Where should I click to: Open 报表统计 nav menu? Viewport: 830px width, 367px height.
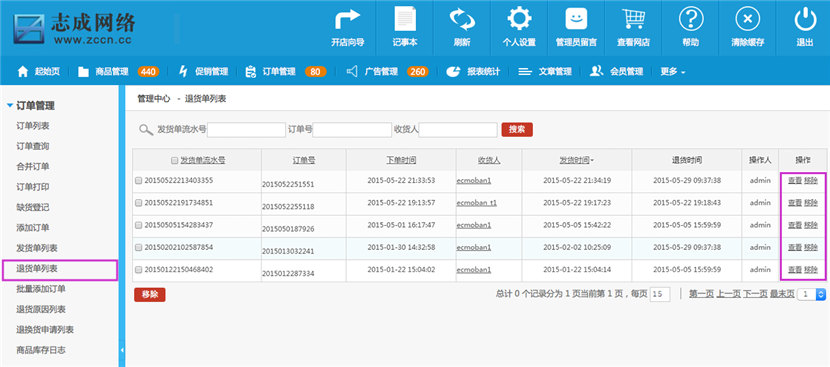[483, 71]
